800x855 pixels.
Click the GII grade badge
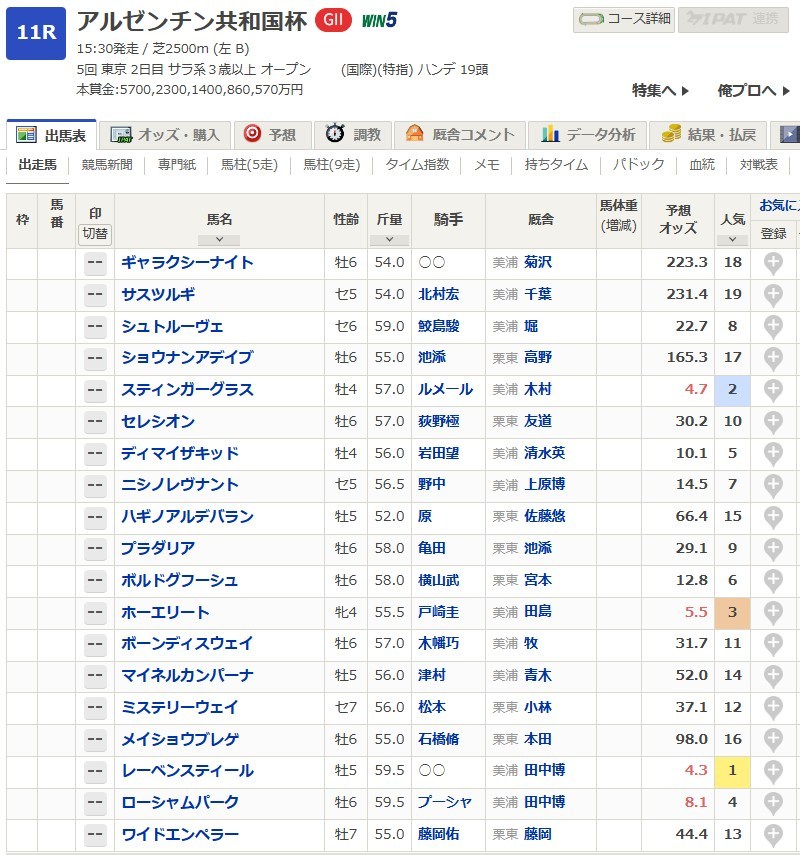point(332,20)
